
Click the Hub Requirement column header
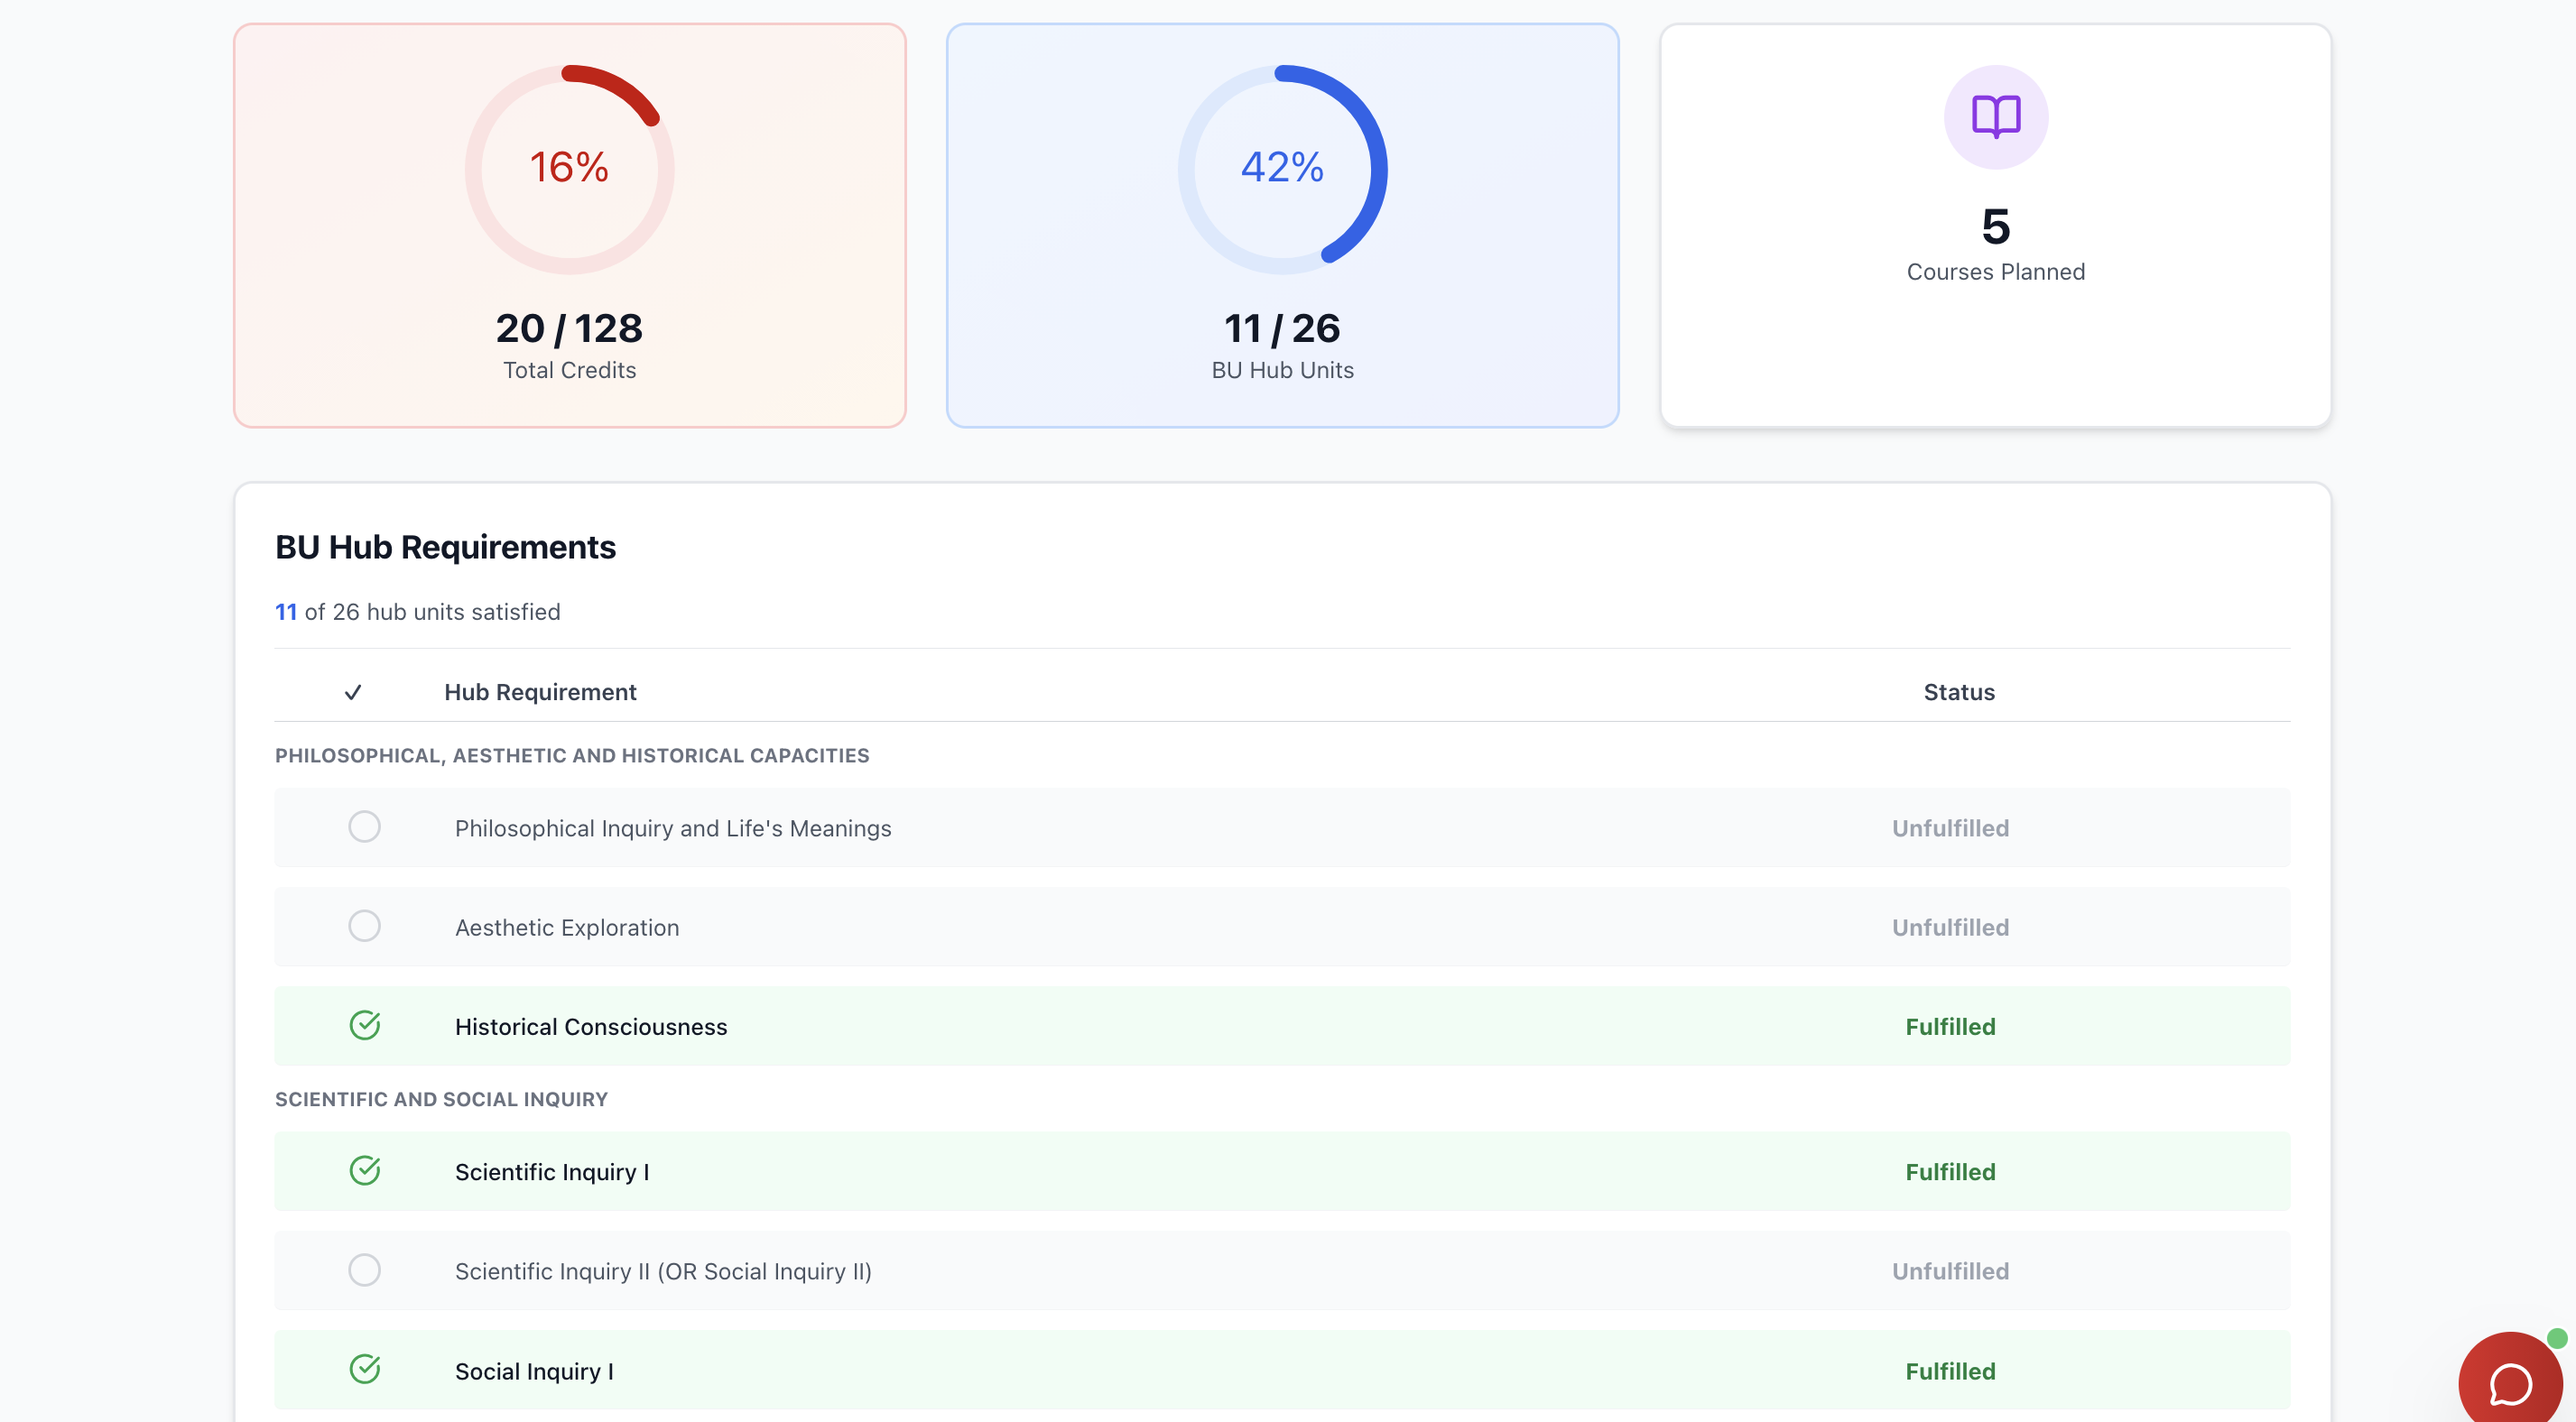540,692
